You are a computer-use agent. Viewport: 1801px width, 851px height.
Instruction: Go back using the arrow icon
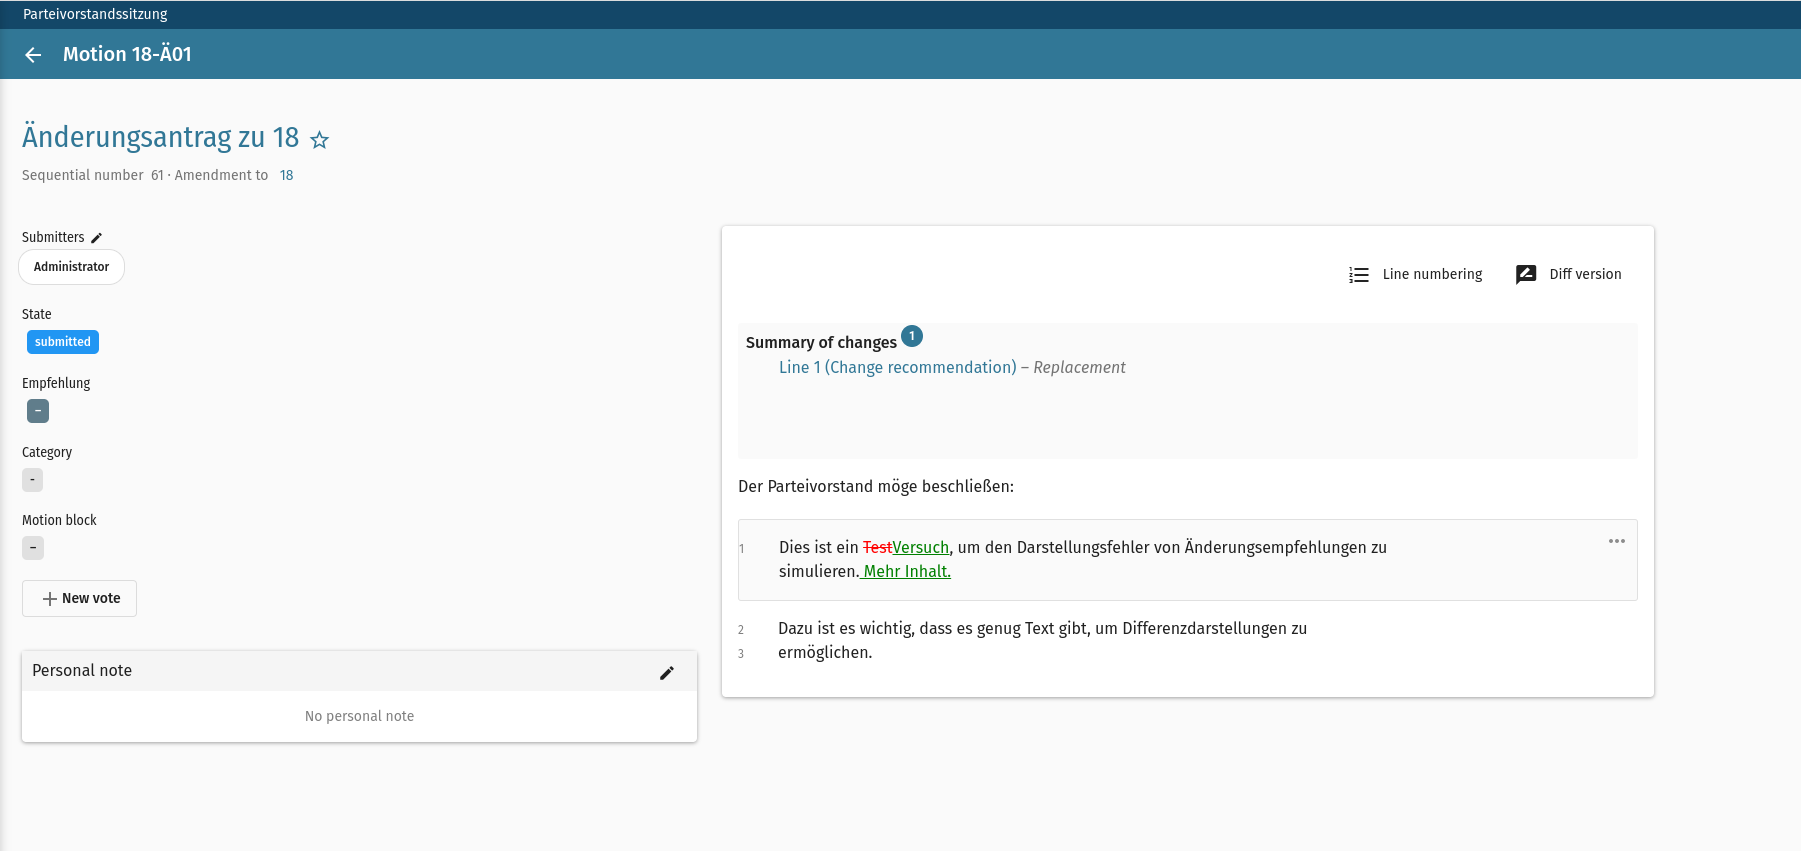point(33,55)
